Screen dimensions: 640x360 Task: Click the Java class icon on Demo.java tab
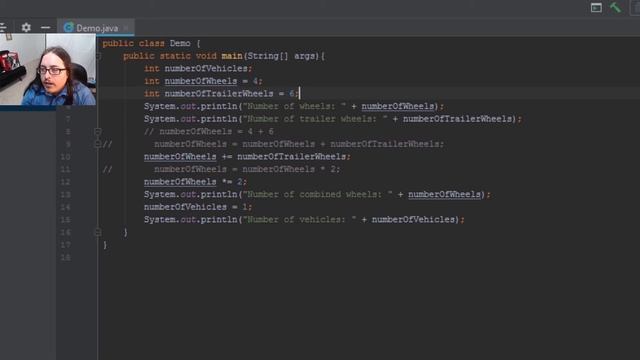pyautogui.click(x=69, y=27)
